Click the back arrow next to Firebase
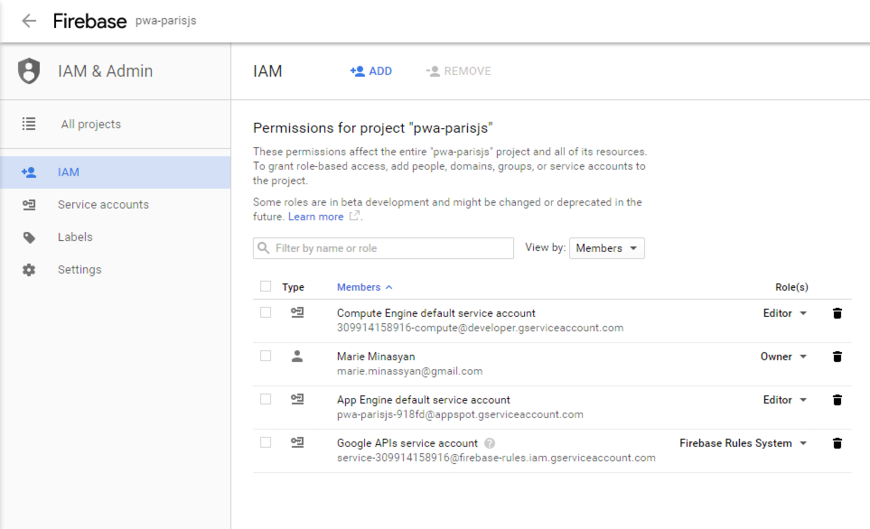870x529 pixels. (x=29, y=21)
